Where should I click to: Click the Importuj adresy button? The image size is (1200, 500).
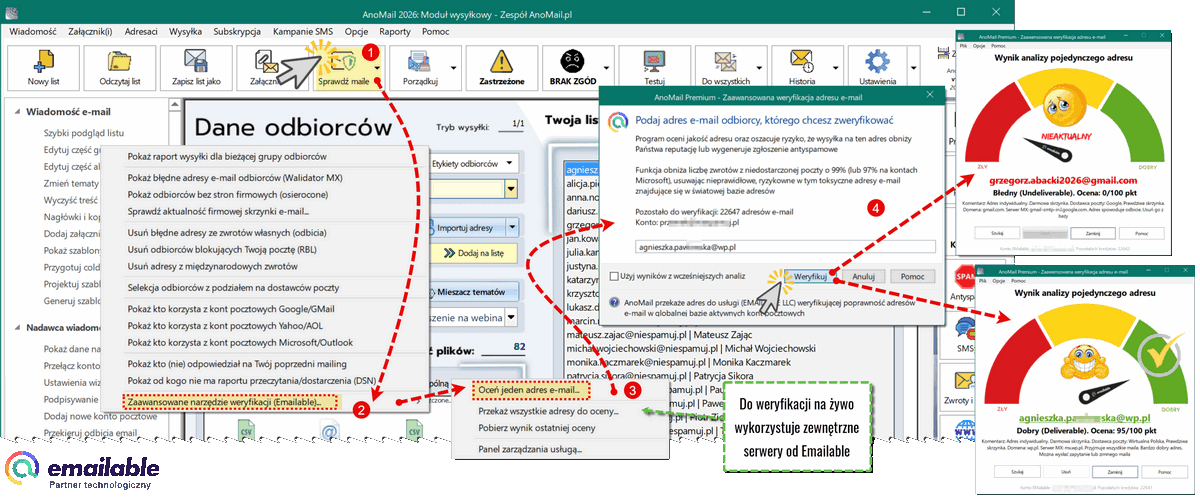(466, 227)
